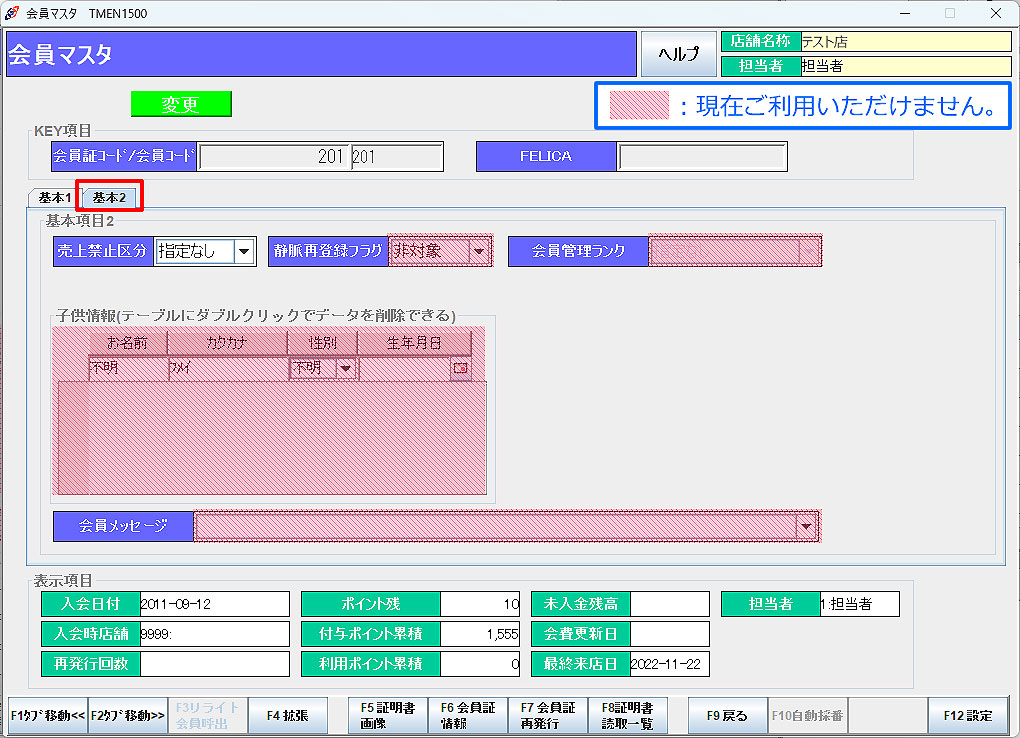The height and width of the screenshot is (738, 1020).
Task: Click the ヘルプ help button
Action: (678, 54)
